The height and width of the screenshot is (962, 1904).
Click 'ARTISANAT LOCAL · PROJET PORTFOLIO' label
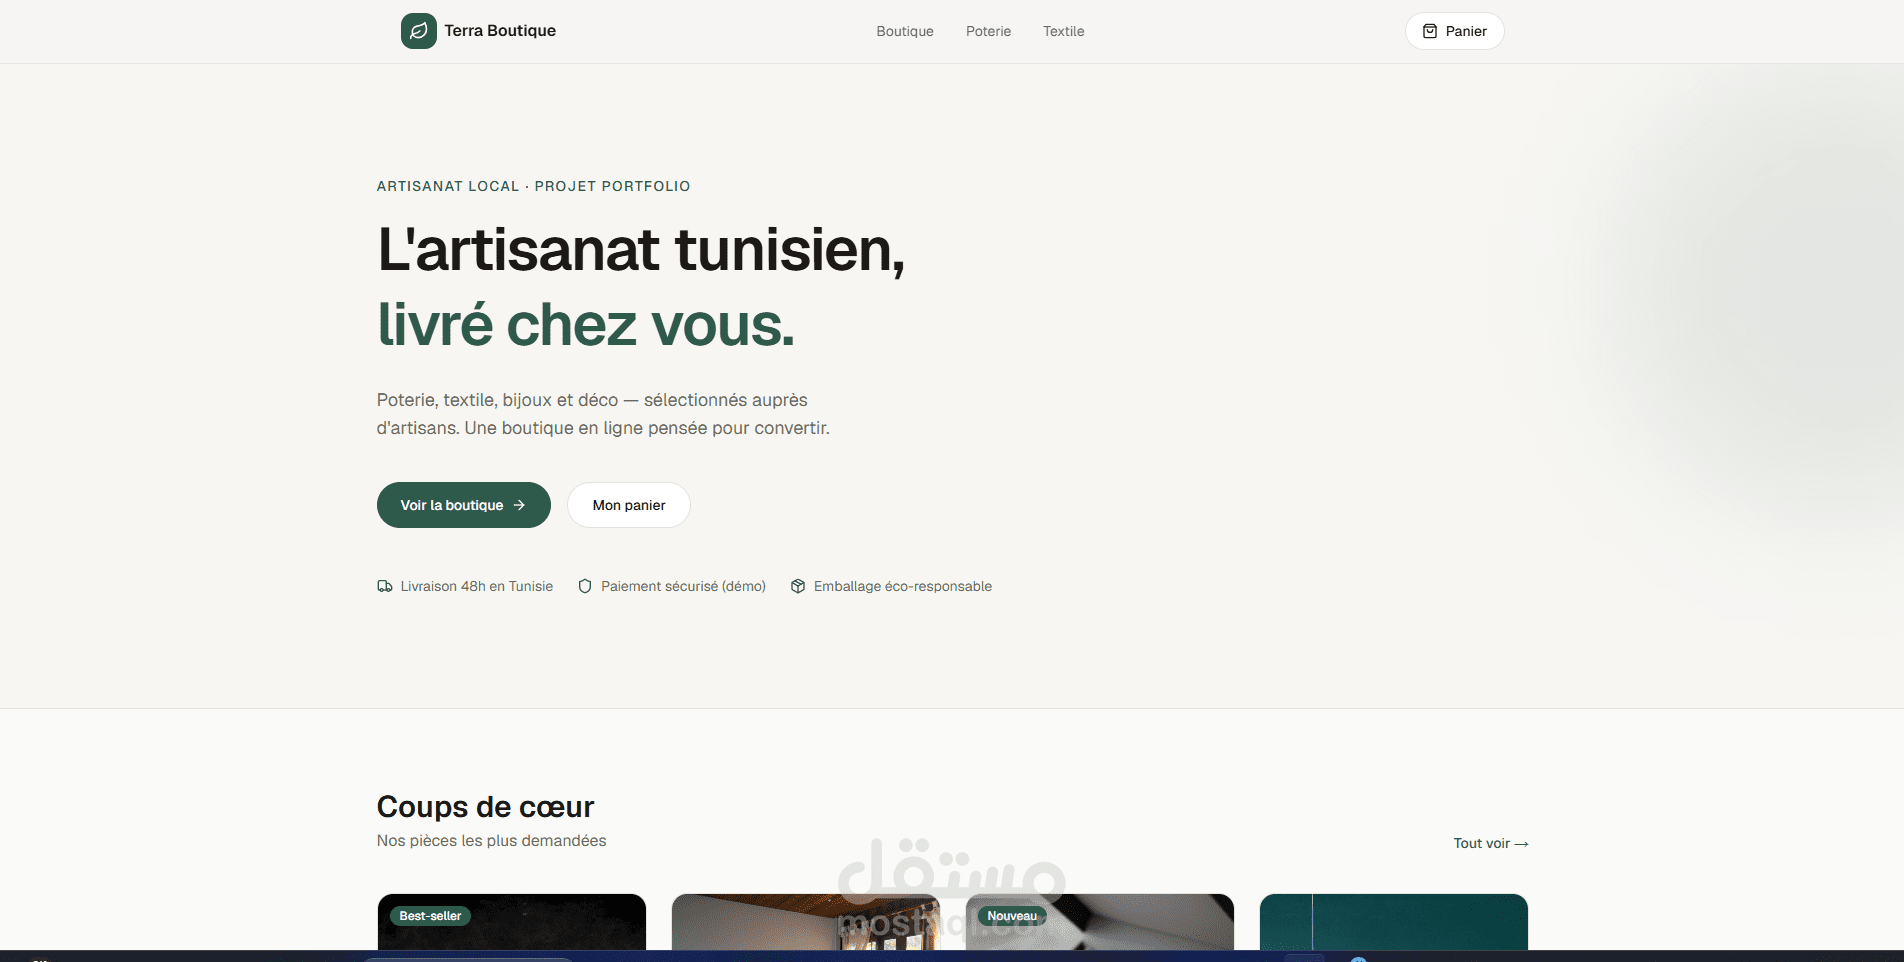coord(533,186)
